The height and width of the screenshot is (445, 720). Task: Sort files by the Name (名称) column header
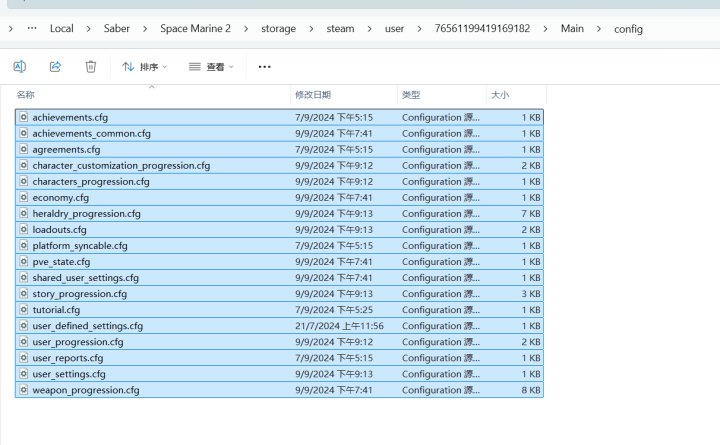26,94
